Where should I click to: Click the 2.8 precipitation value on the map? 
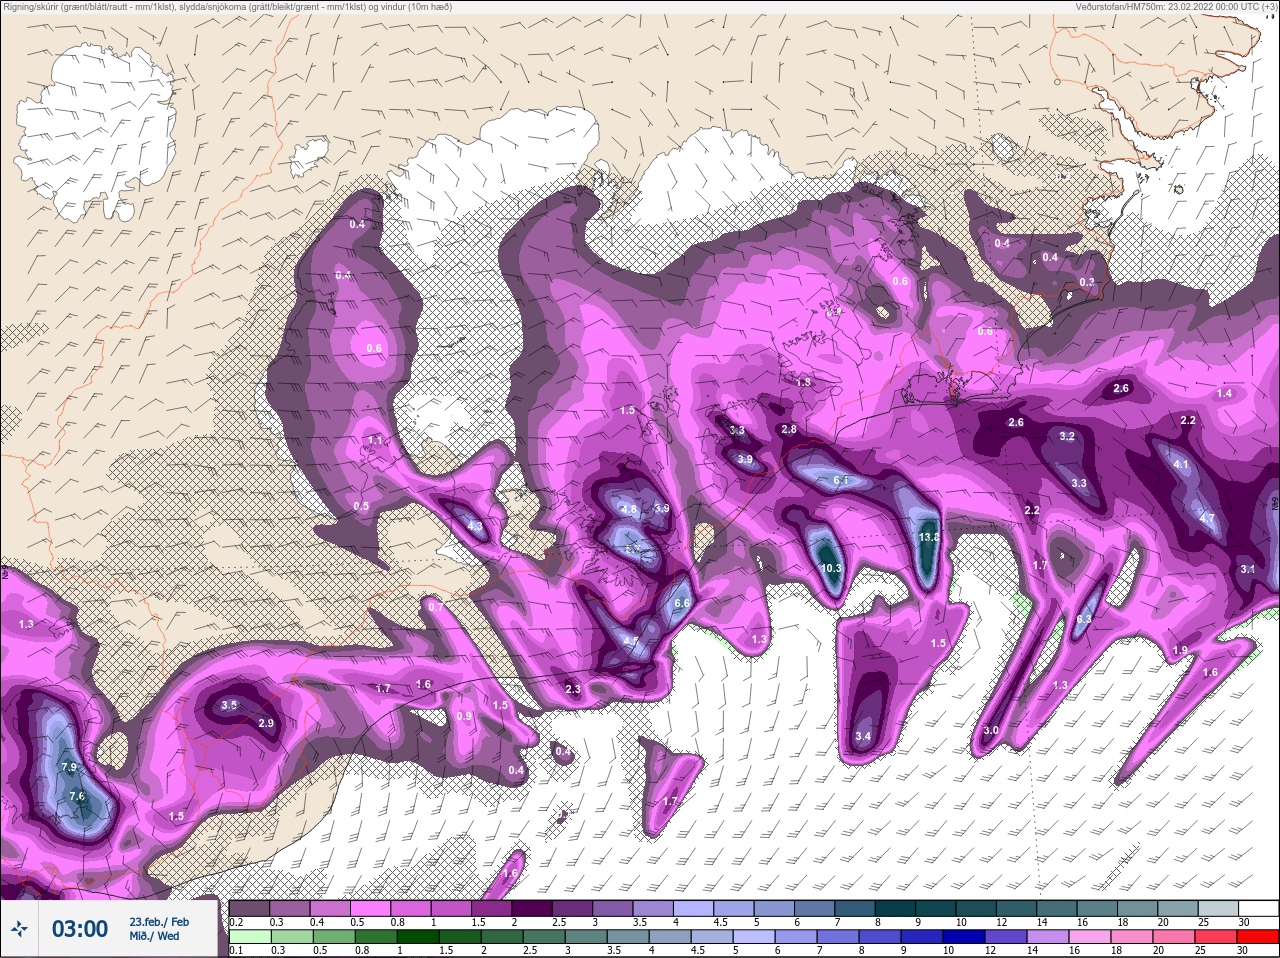coord(789,429)
